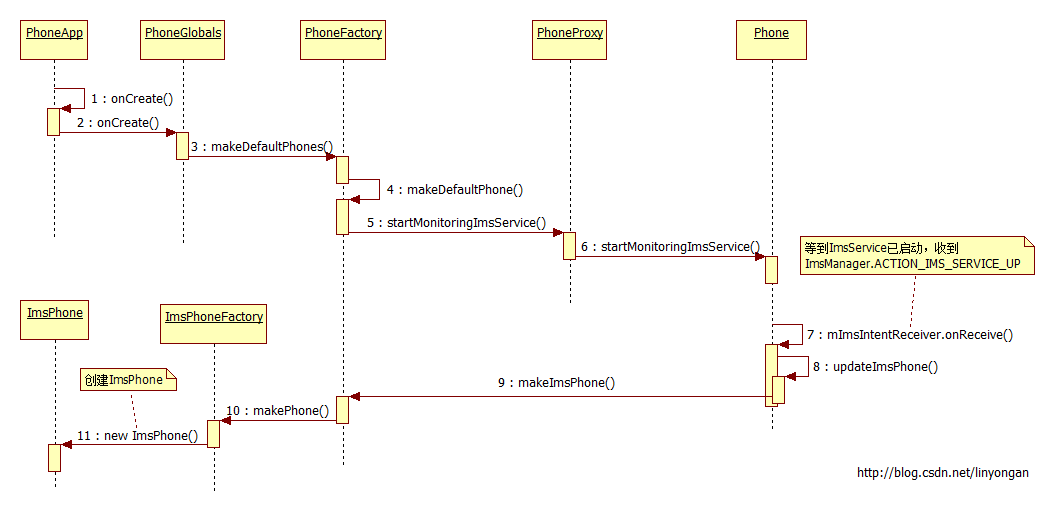This screenshot has width=1055, height=512.
Task: Select the '创建ImsPhone' note
Action: (129, 379)
